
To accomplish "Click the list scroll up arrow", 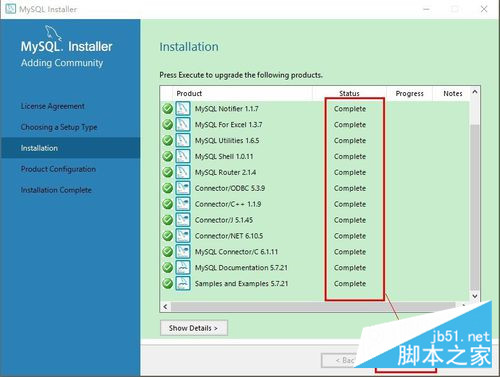I will click(x=475, y=92).
